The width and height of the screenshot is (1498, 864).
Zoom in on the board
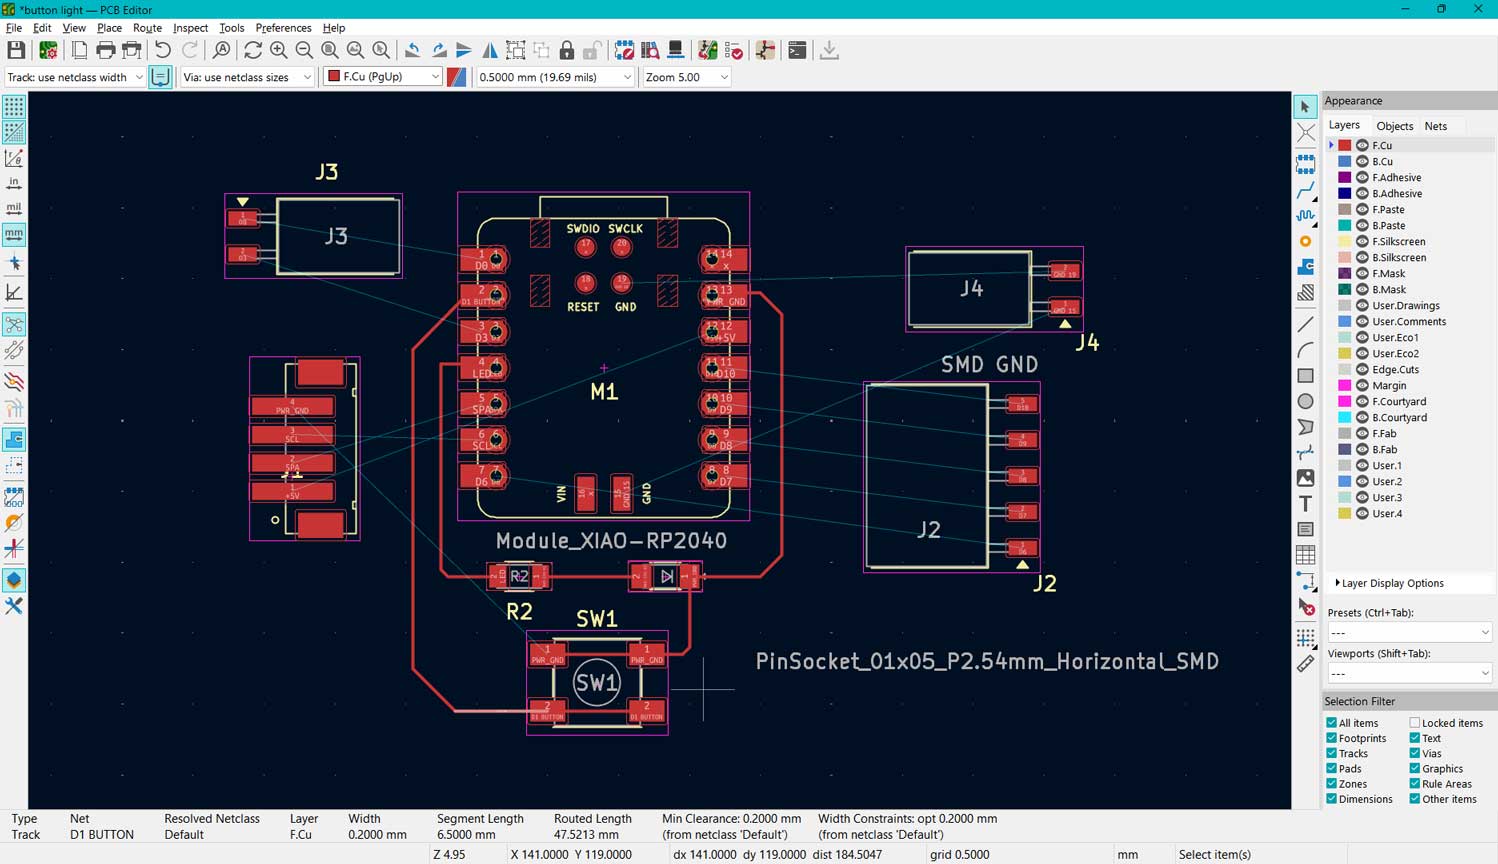(x=279, y=50)
